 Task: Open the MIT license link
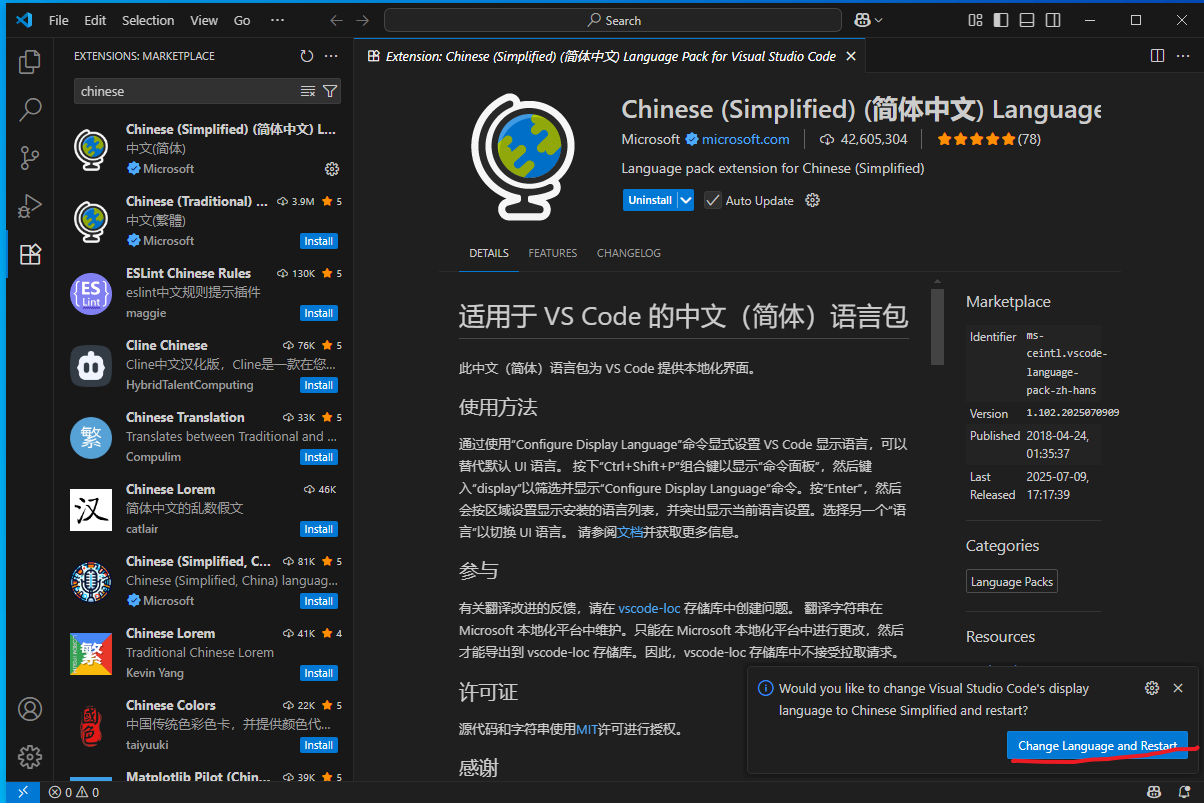[587, 729]
